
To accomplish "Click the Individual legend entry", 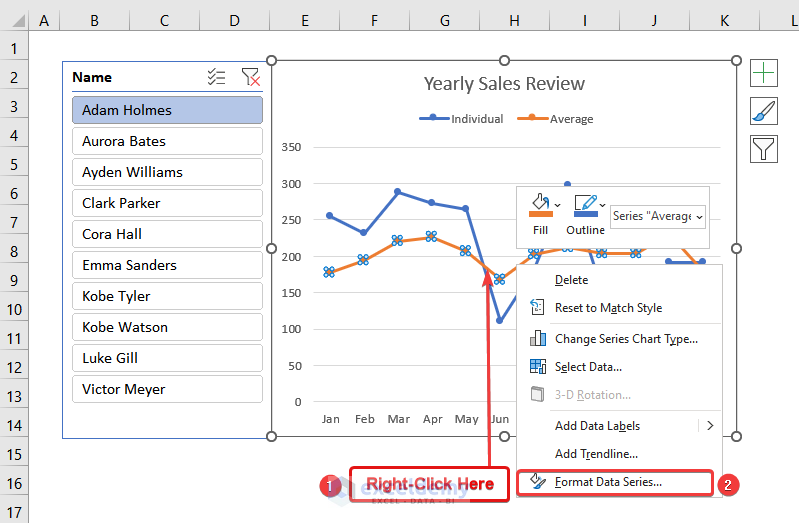I will (461, 119).
